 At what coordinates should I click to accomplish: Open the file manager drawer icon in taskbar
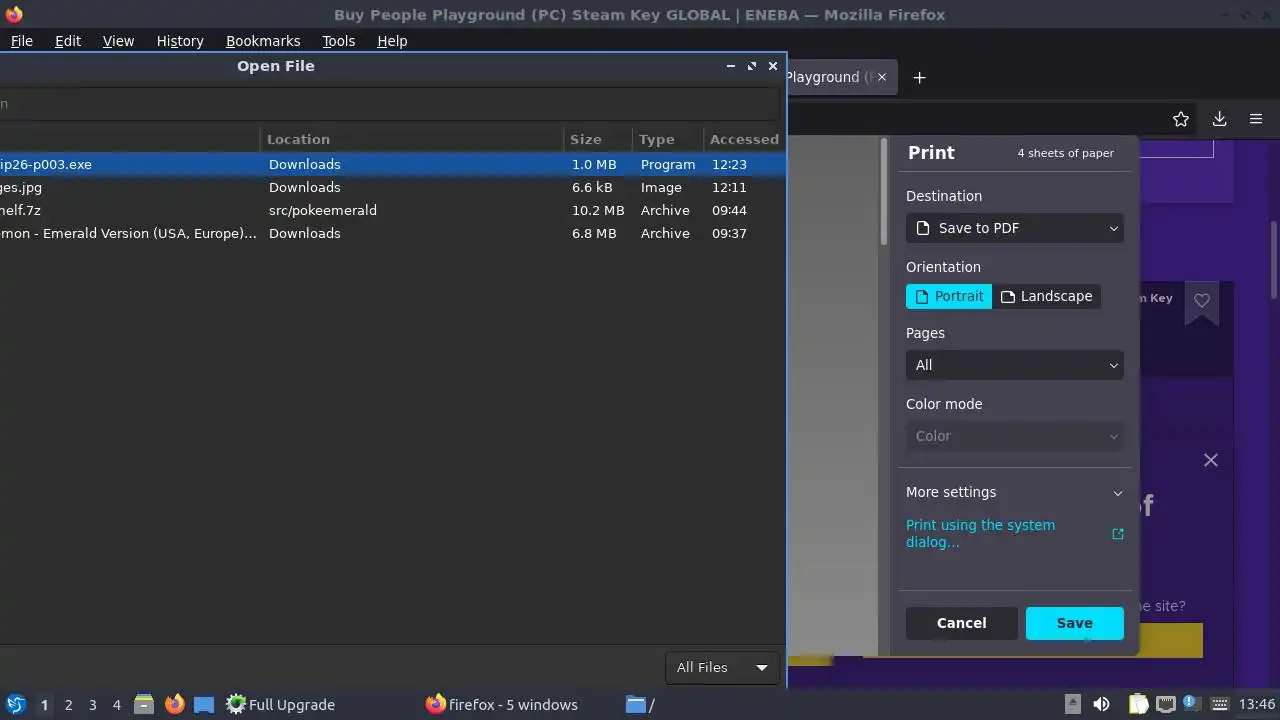click(144, 704)
